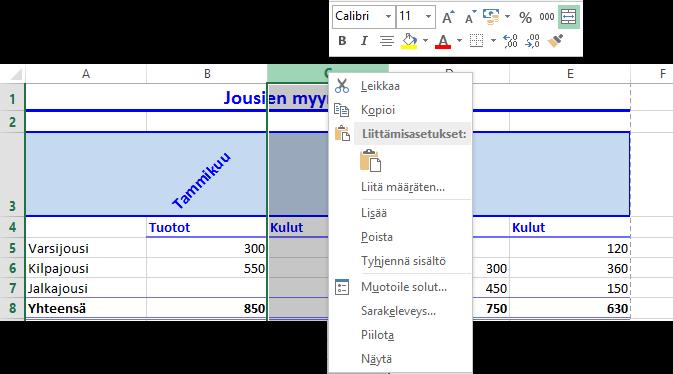
Task: Choose Piilota to hide column
Action: coord(400,335)
